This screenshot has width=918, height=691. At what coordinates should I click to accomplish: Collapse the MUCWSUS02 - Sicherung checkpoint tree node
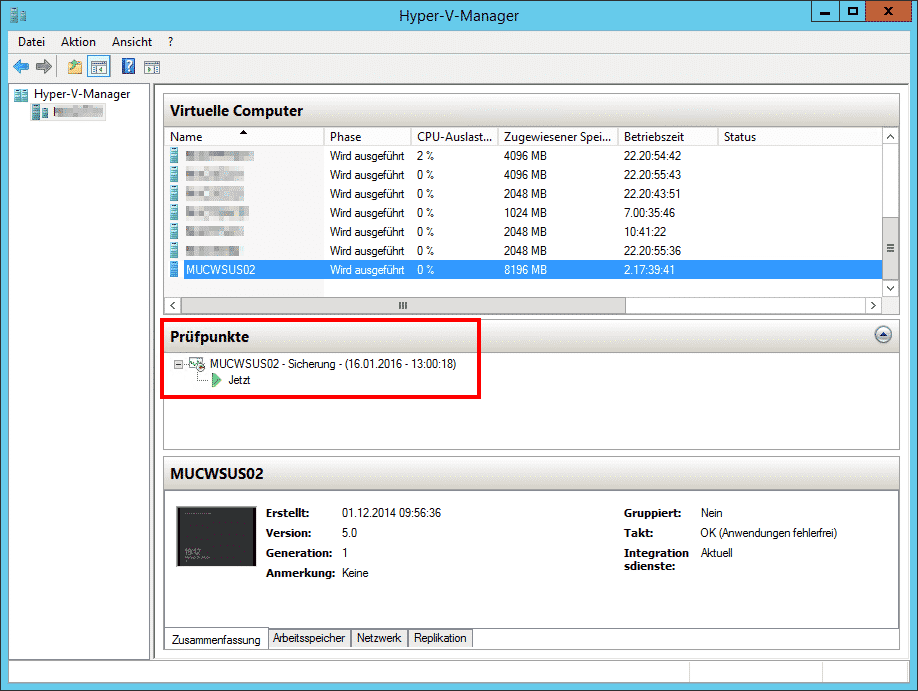coord(179,364)
